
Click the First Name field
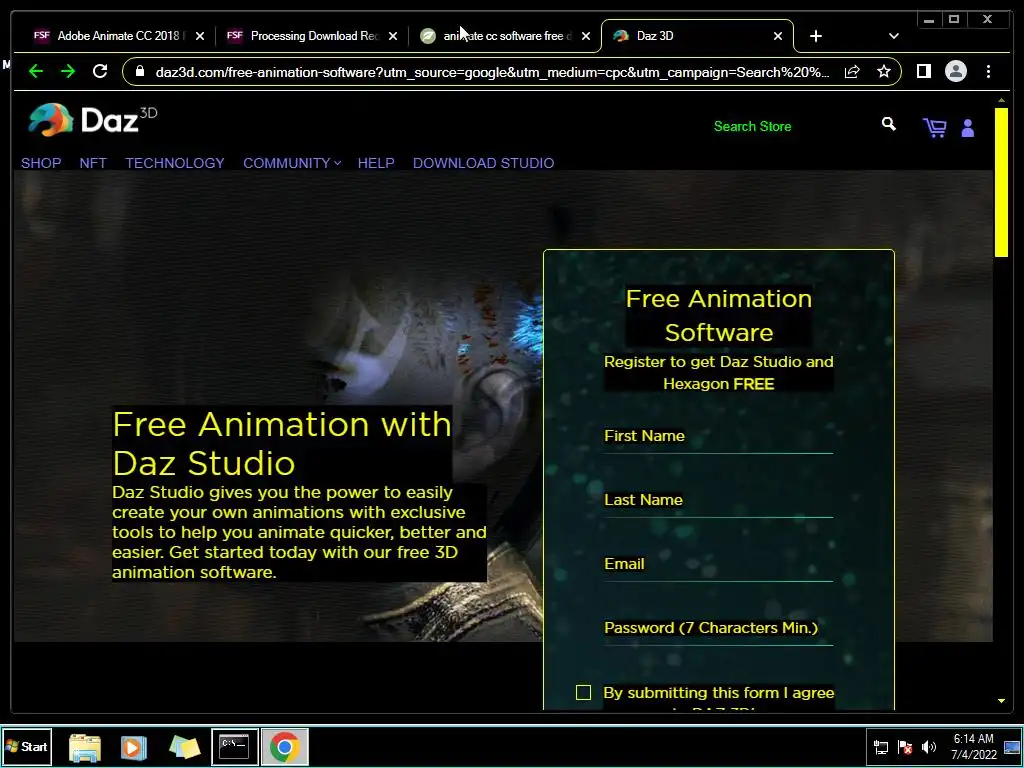point(718,436)
